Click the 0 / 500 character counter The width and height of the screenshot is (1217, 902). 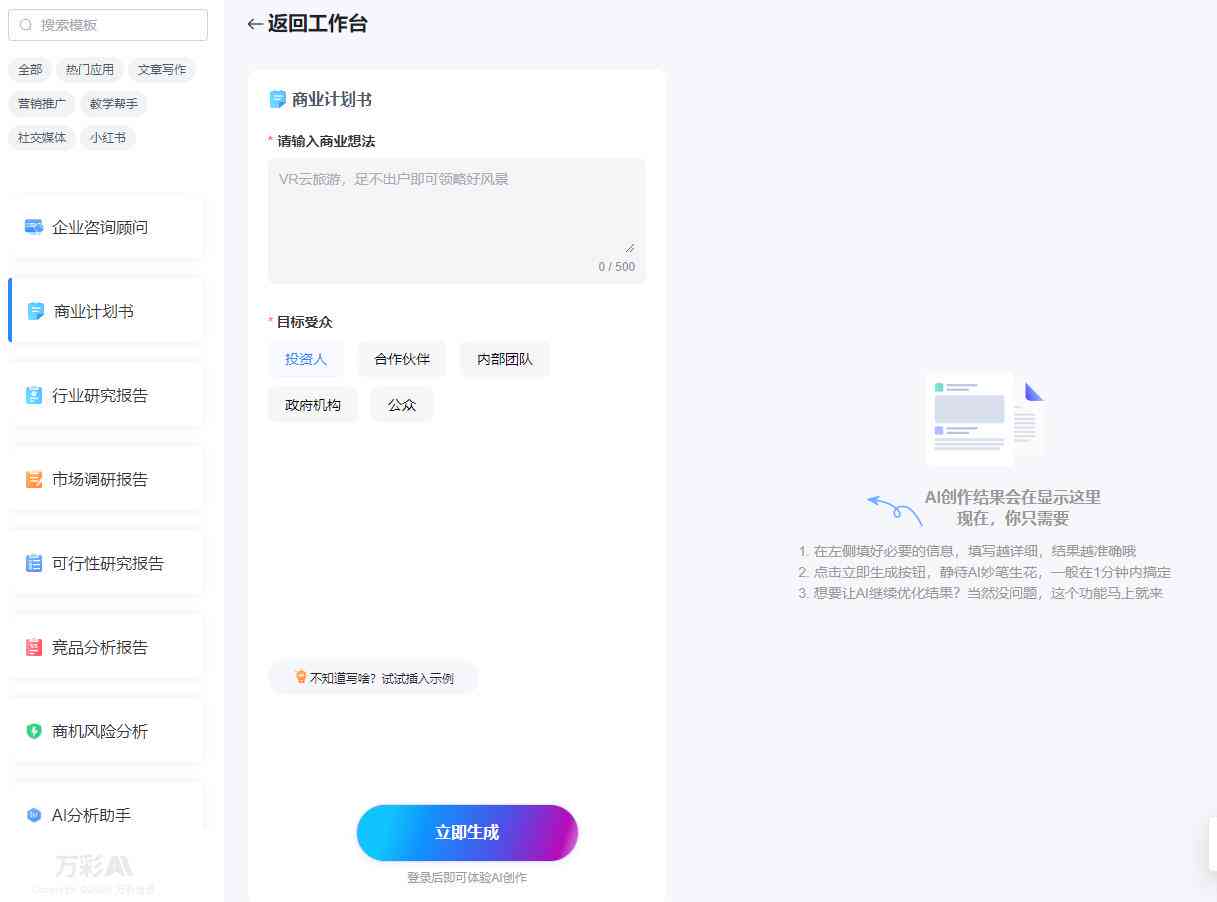617,267
